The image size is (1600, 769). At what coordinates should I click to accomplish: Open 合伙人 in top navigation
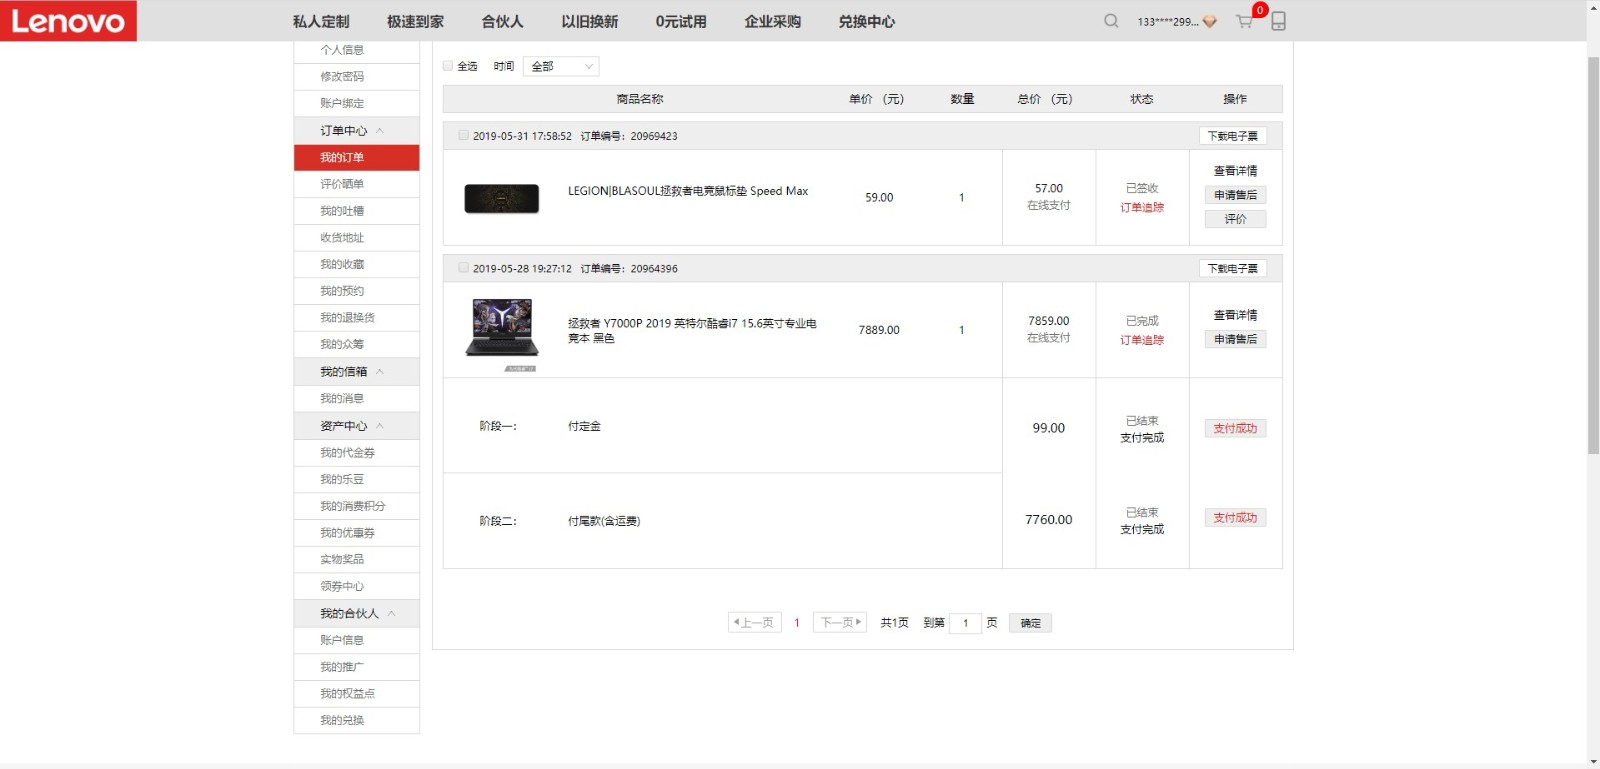coord(502,21)
